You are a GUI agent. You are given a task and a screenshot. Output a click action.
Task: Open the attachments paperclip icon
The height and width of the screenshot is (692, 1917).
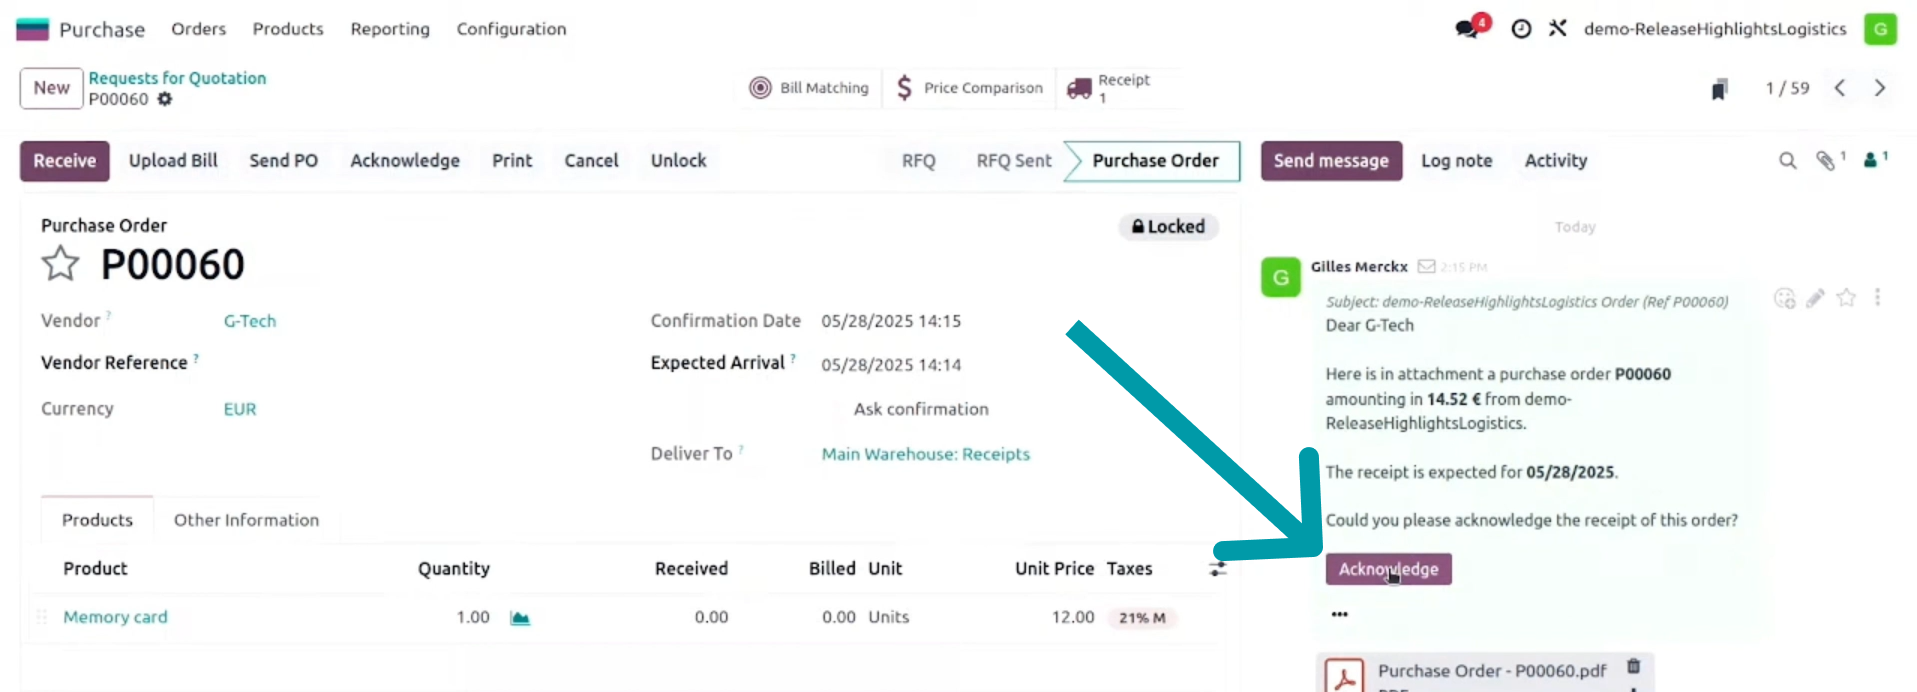pos(1825,160)
